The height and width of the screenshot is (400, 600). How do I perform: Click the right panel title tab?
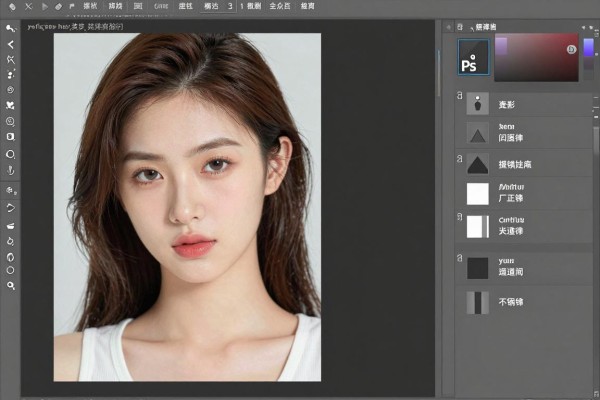coord(486,27)
